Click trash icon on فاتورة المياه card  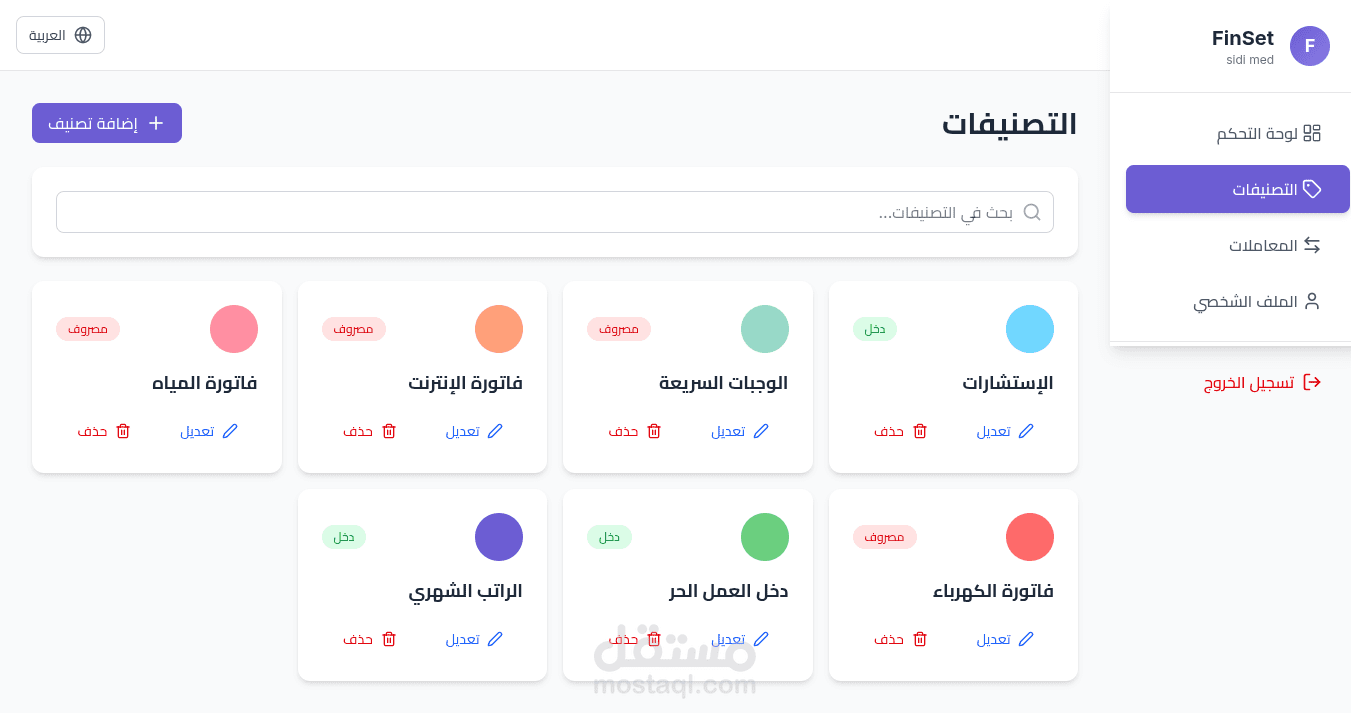(x=123, y=431)
